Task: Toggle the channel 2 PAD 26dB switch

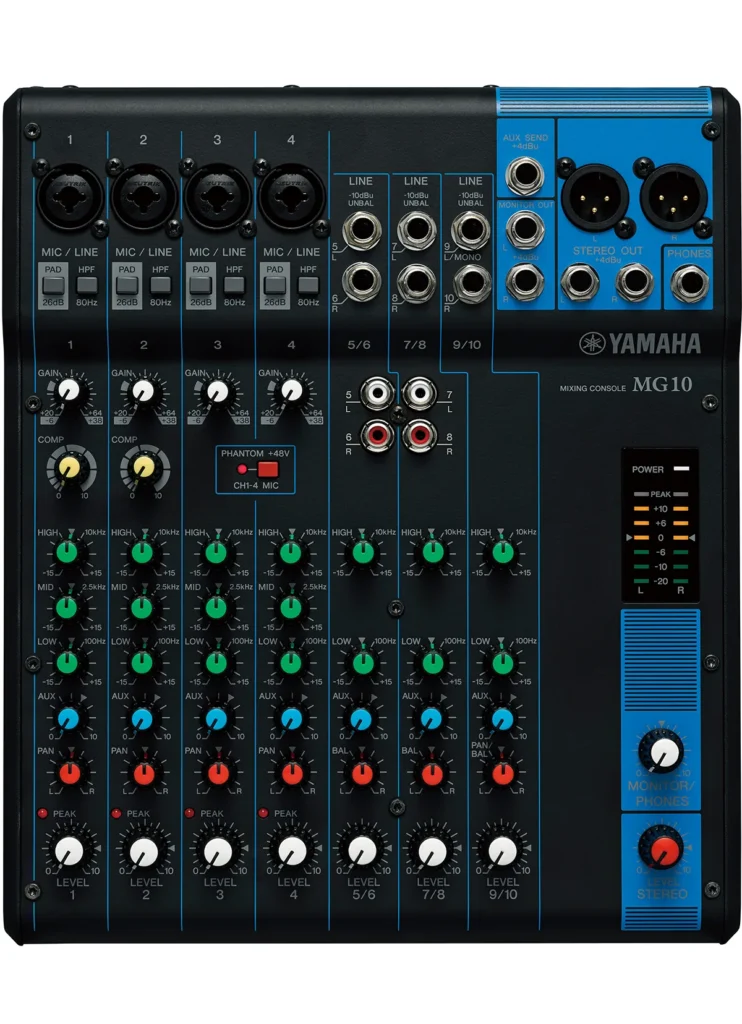Action: (127, 285)
